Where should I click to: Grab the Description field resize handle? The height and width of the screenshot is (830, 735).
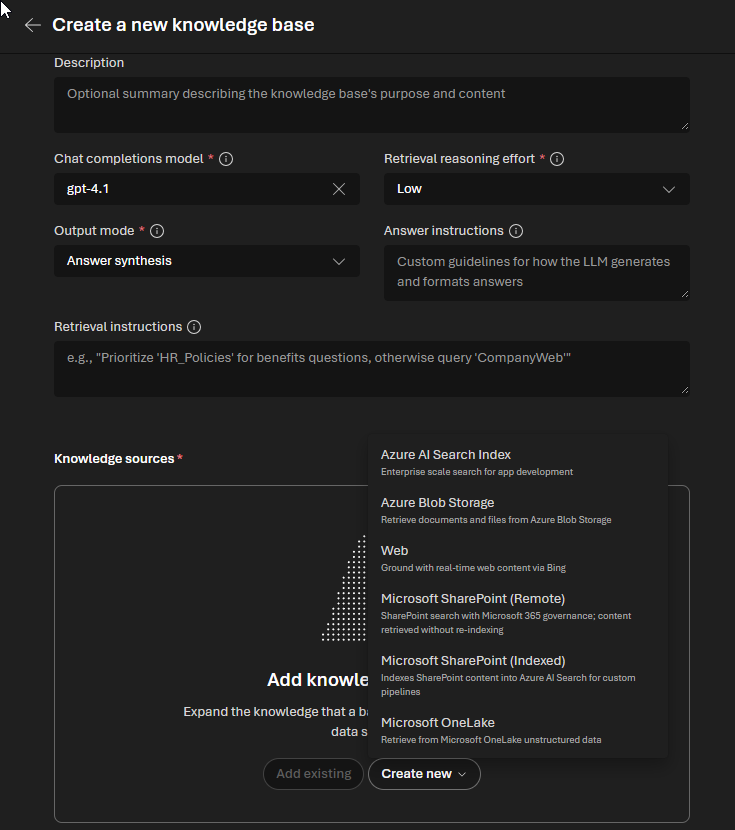coord(685,126)
